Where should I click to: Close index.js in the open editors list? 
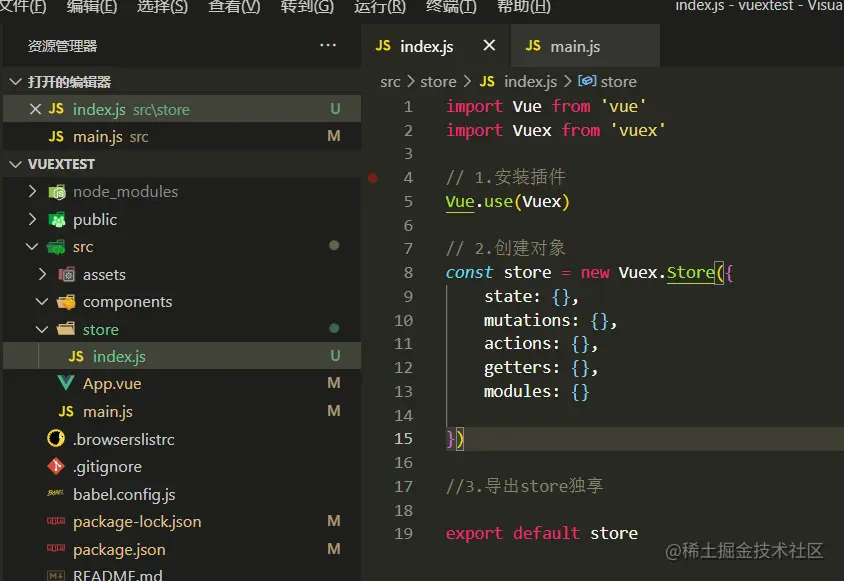(36, 109)
